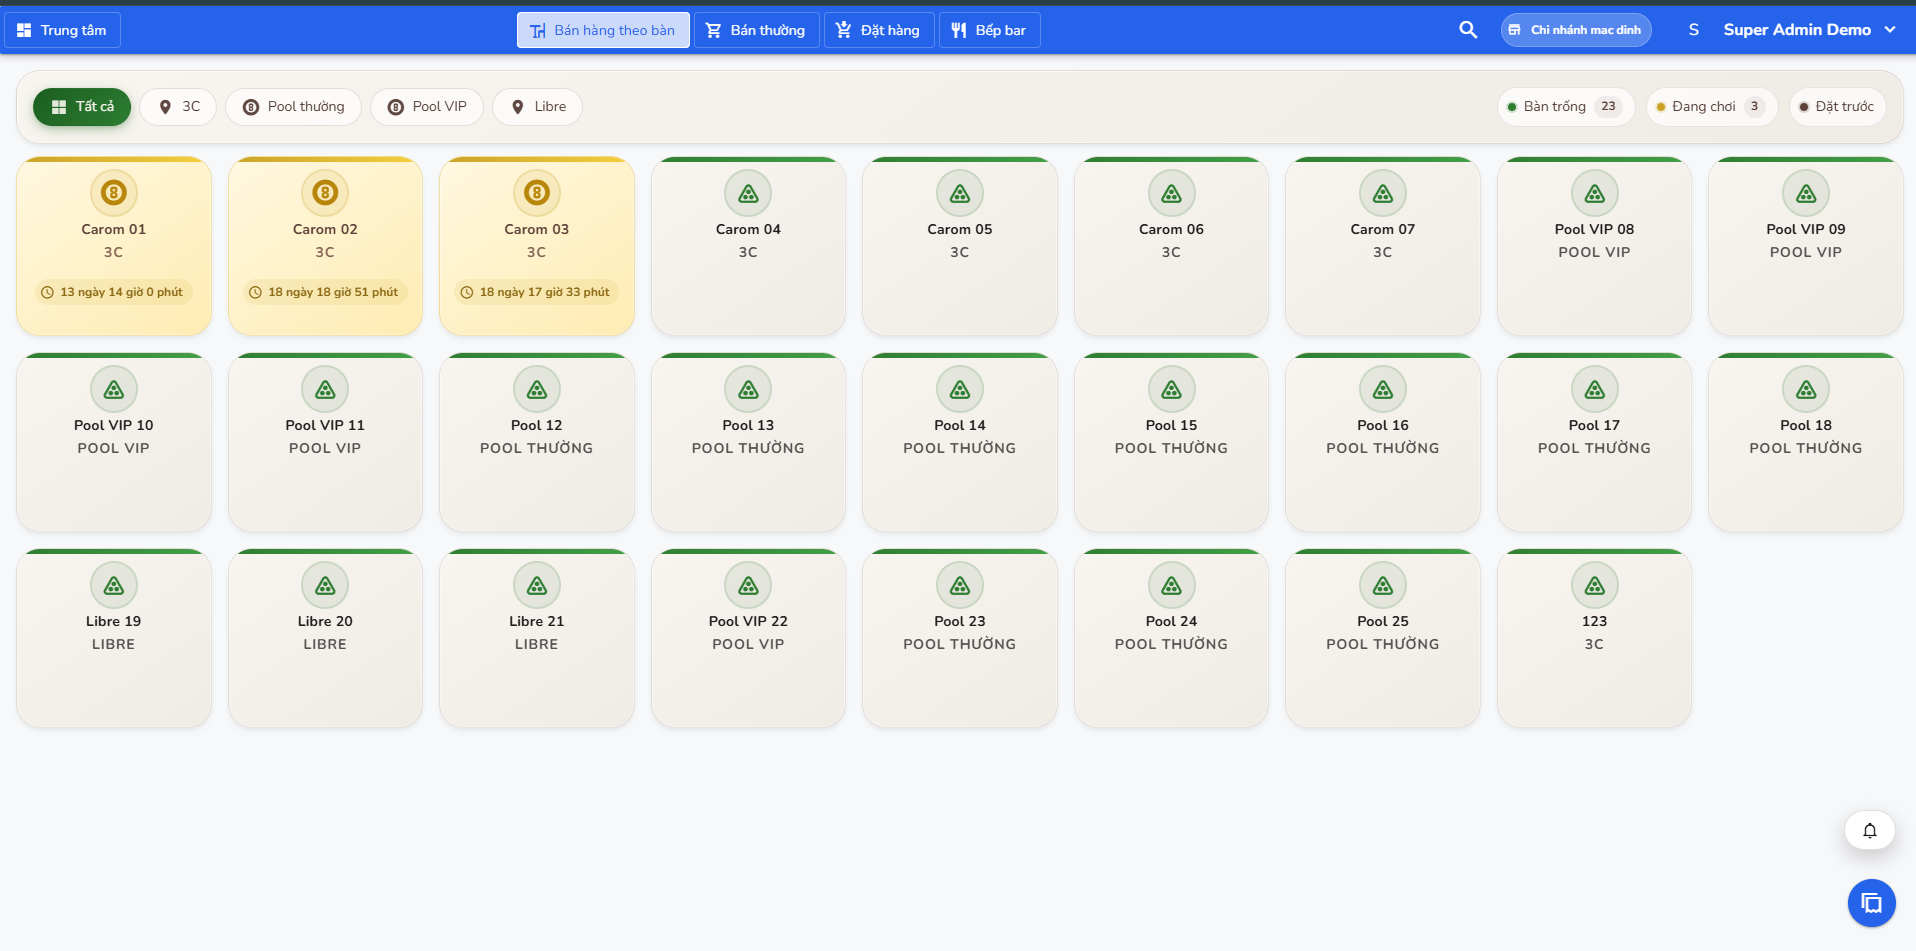Filter tables by 3C area
The width and height of the screenshot is (1916, 951).
178,107
